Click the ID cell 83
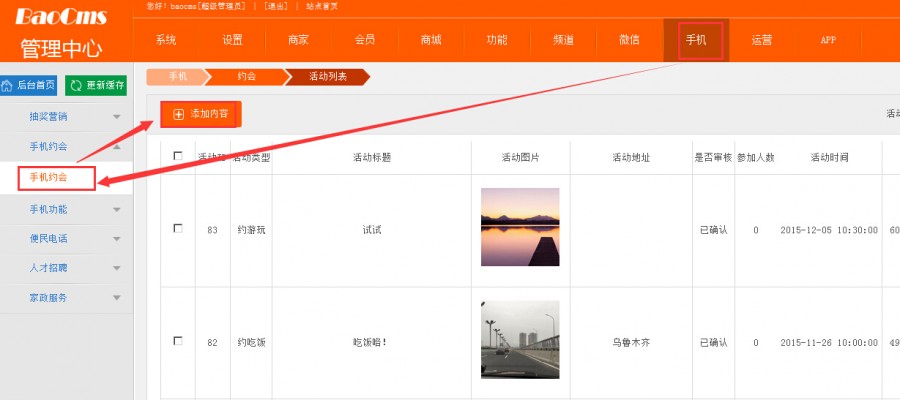 (x=212, y=230)
